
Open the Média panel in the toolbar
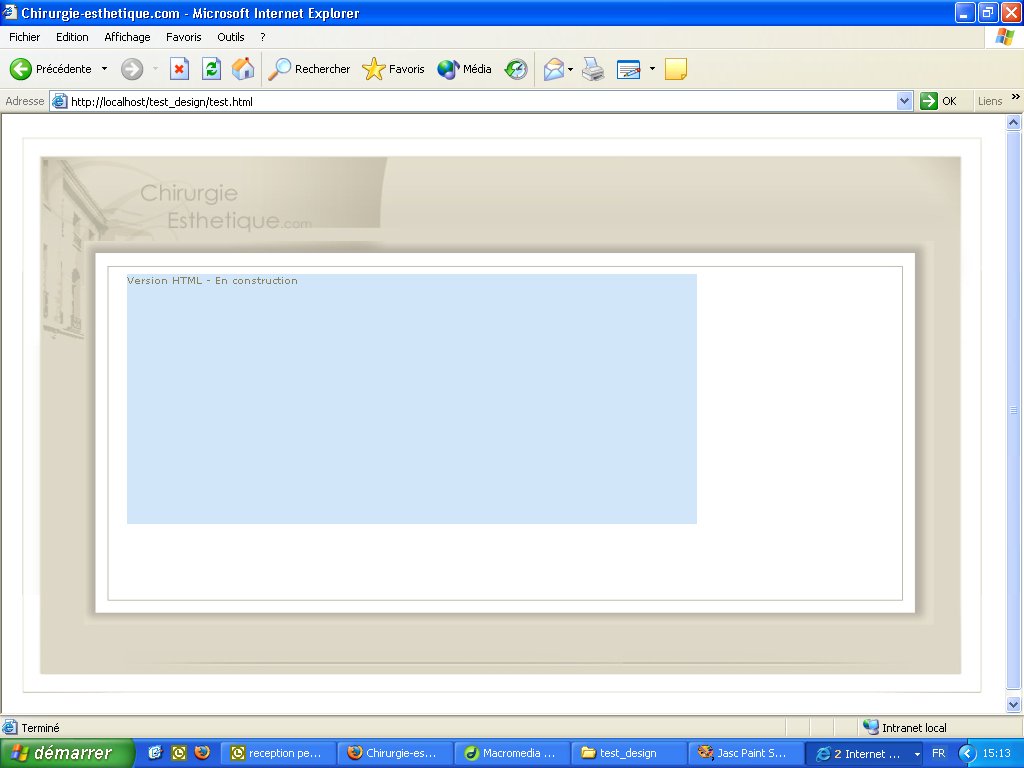pos(465,69)
